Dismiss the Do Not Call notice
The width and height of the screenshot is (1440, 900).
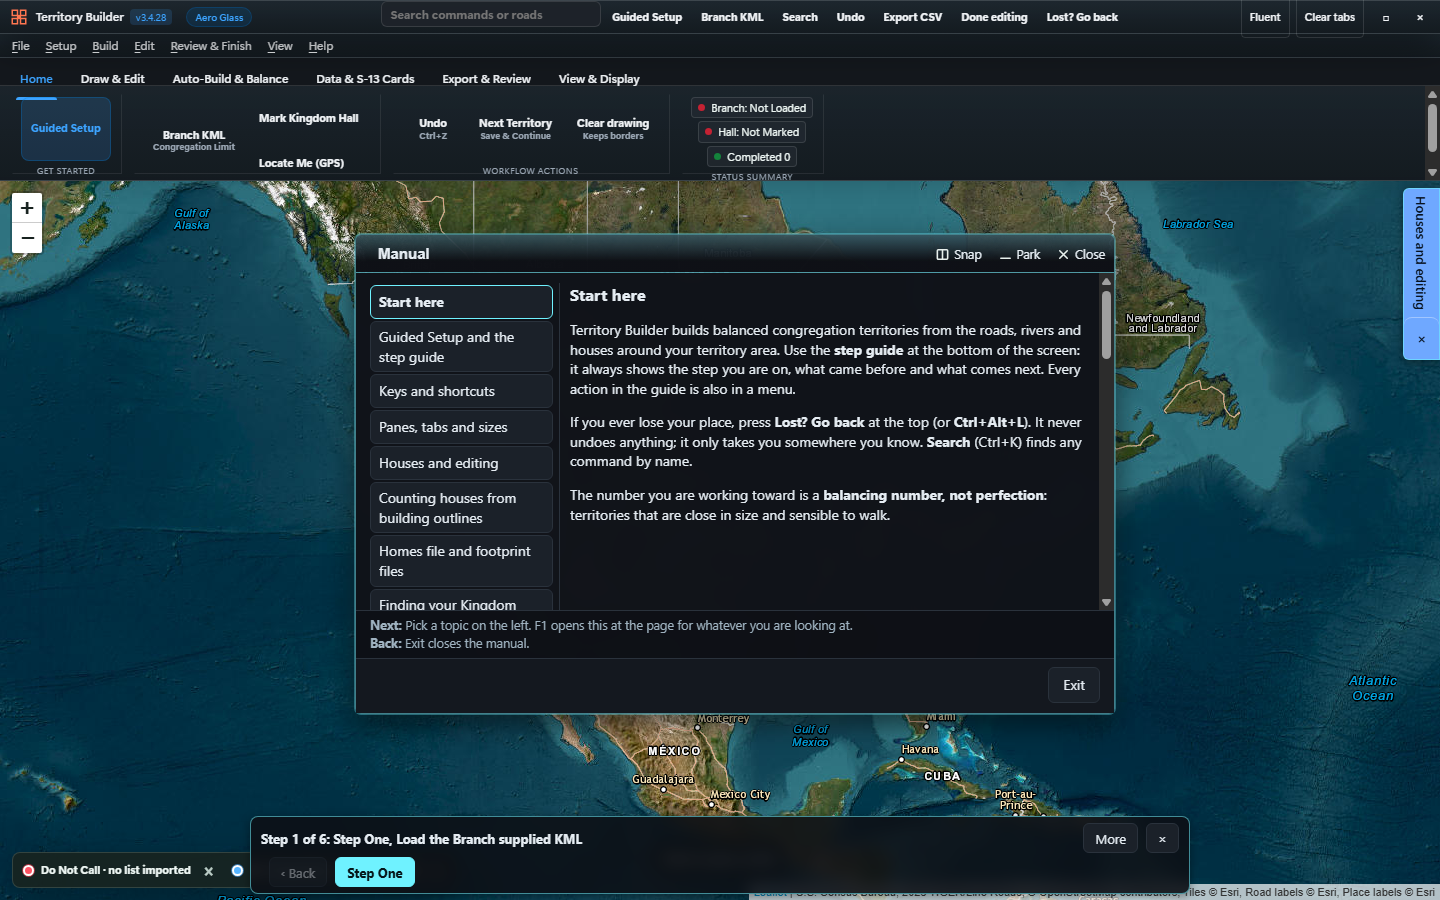(x=209, y=871)
